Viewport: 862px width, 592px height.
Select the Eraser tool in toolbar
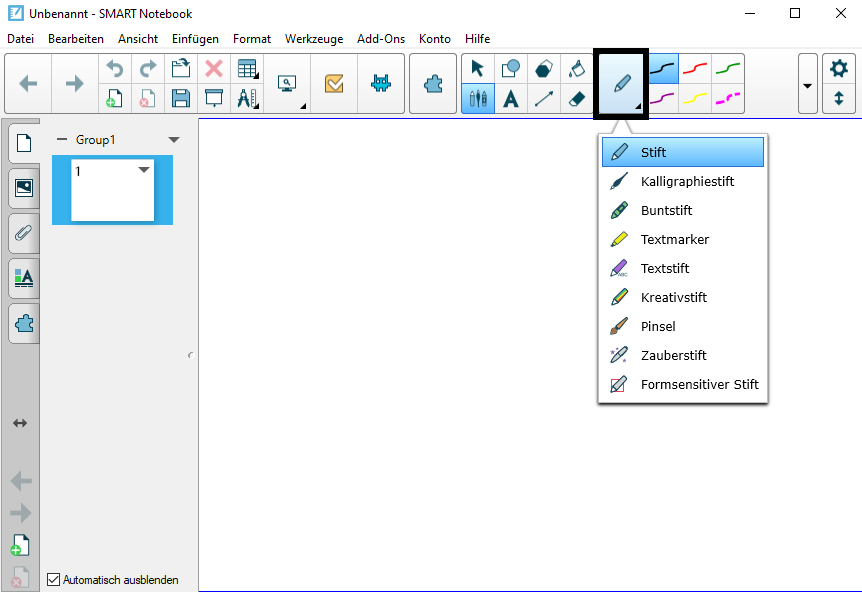[575, 98]
